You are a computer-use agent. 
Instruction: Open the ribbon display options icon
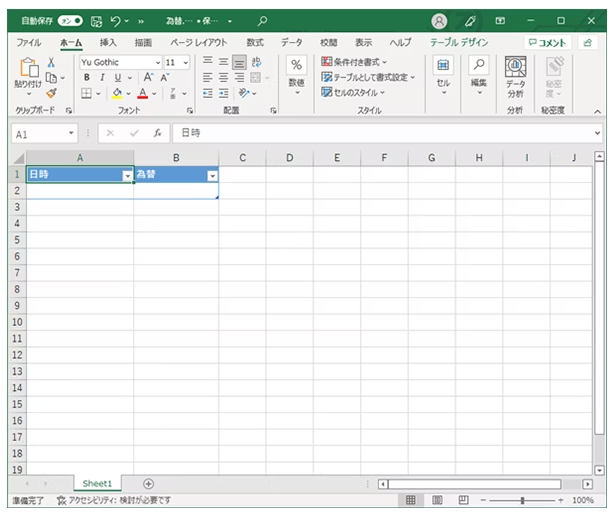coord(500,21)
